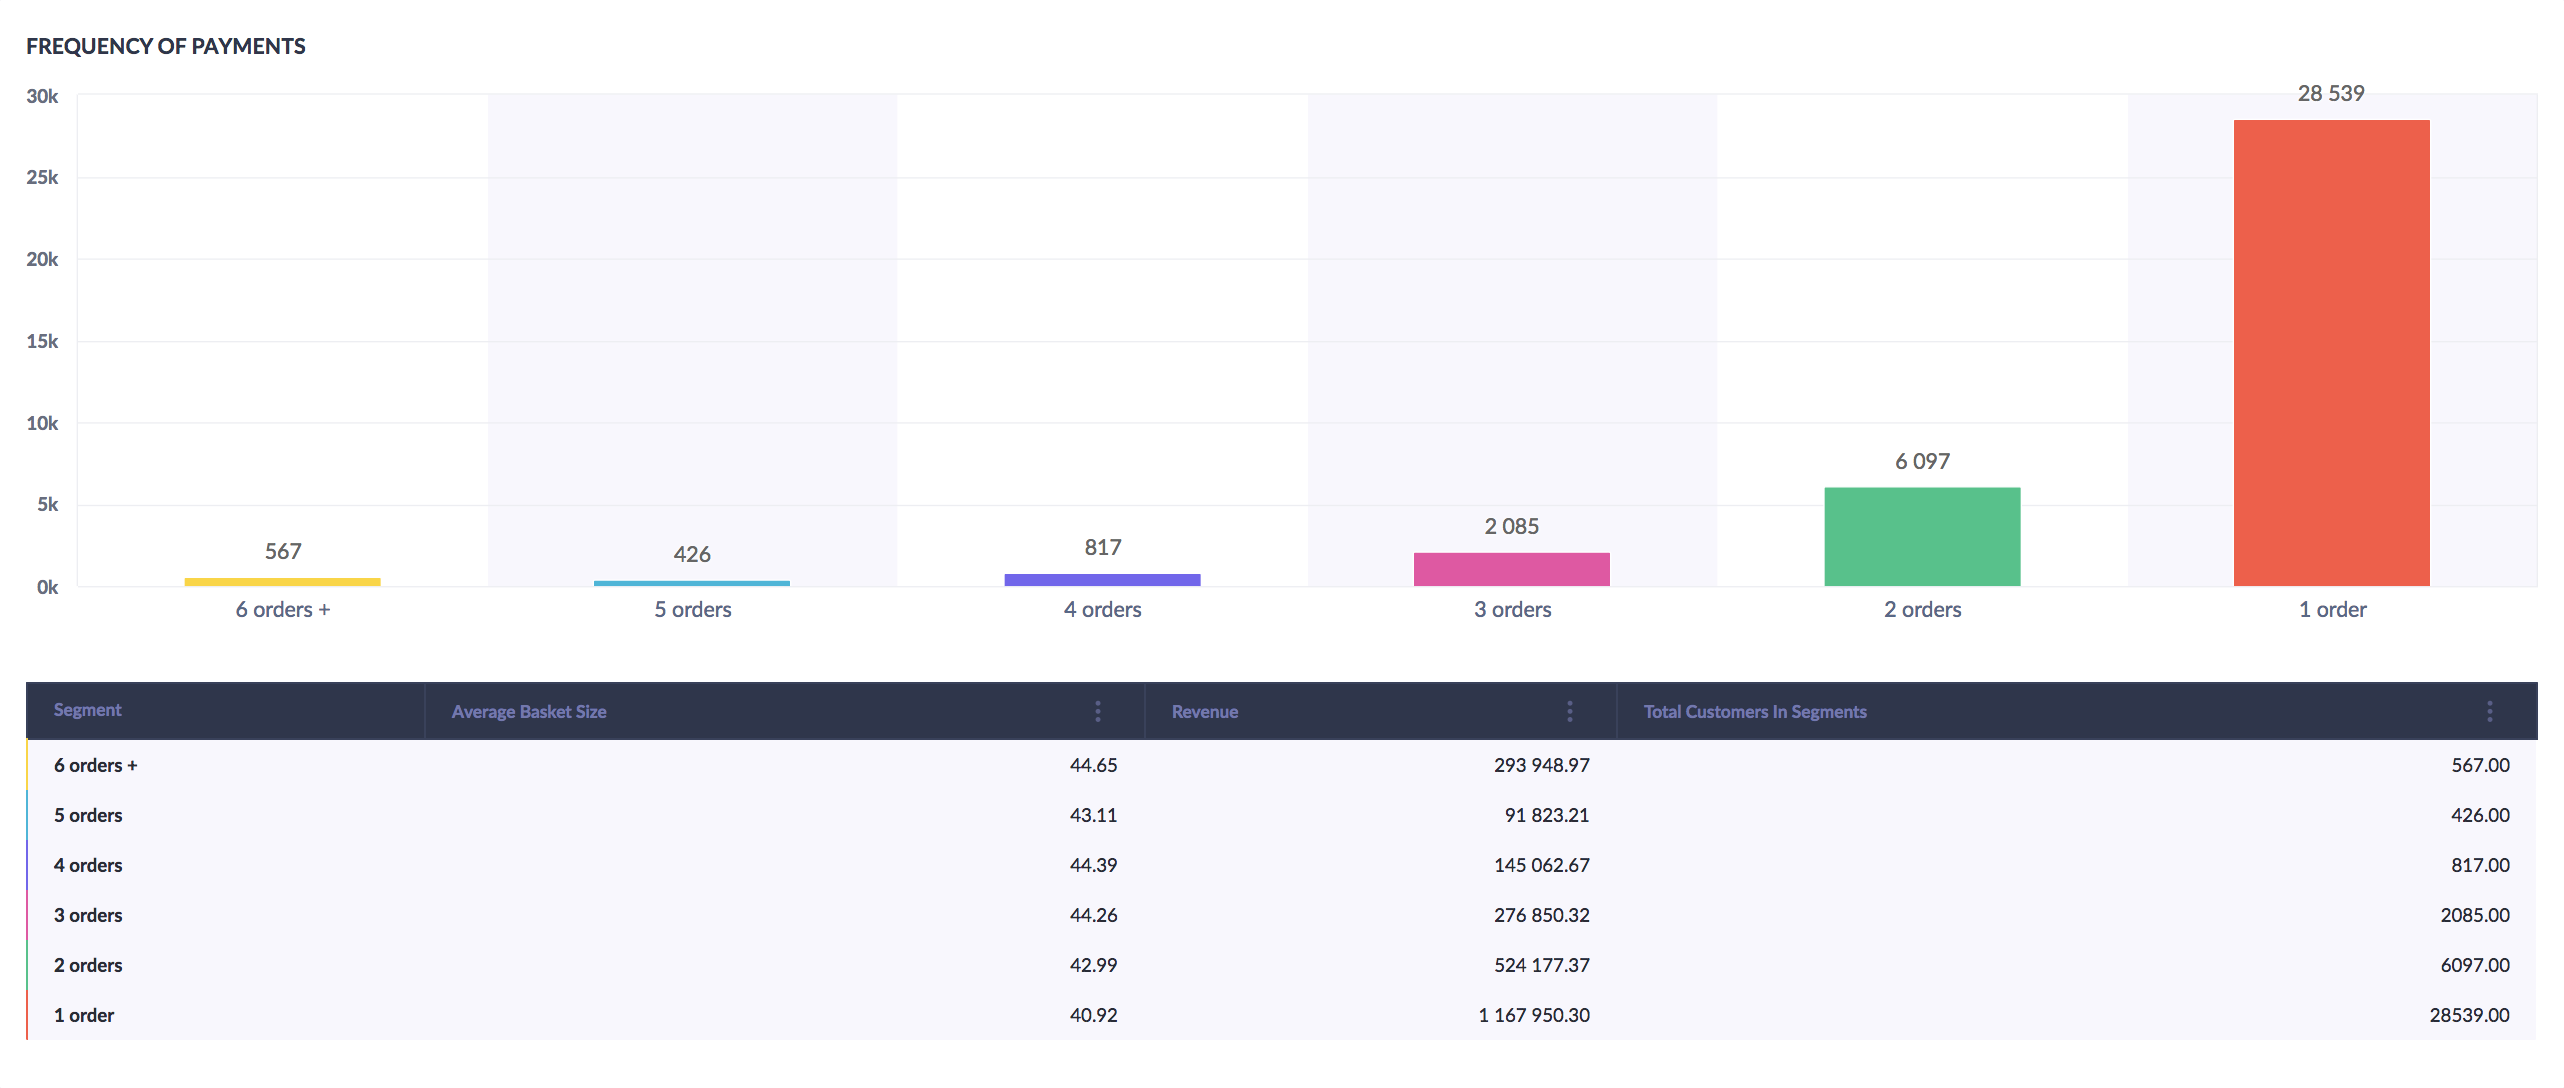The image size is (2564, 1088).
Task: Click basket size value 44.26
Action: point(1093,915)
